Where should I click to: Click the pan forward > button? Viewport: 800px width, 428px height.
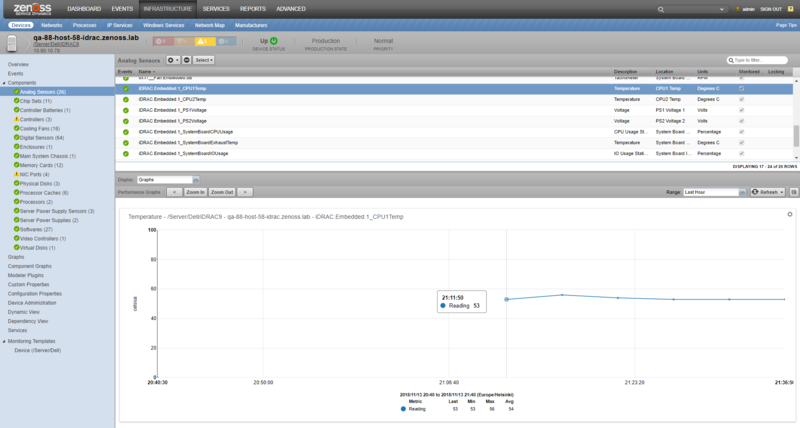point(245,192)
